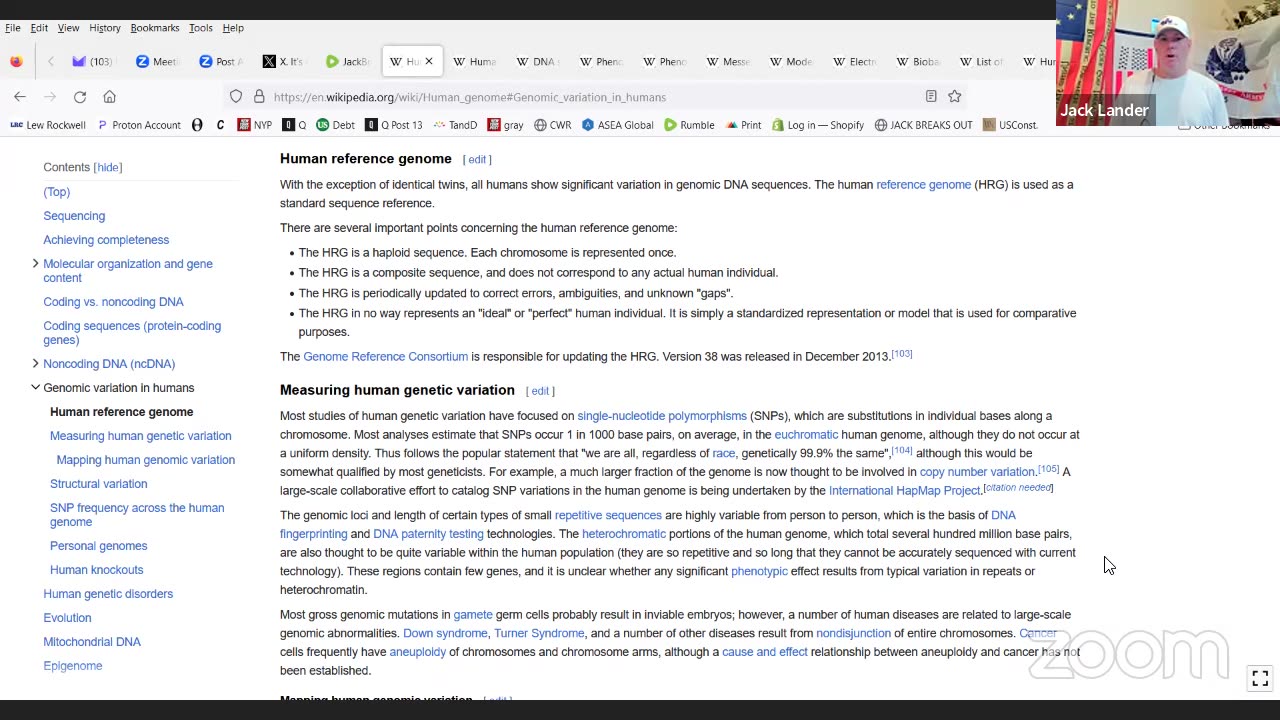The height and width of the screenshot is (720, 1280).
Task: Open the NYP bookmark
Action: coord(255,125)
